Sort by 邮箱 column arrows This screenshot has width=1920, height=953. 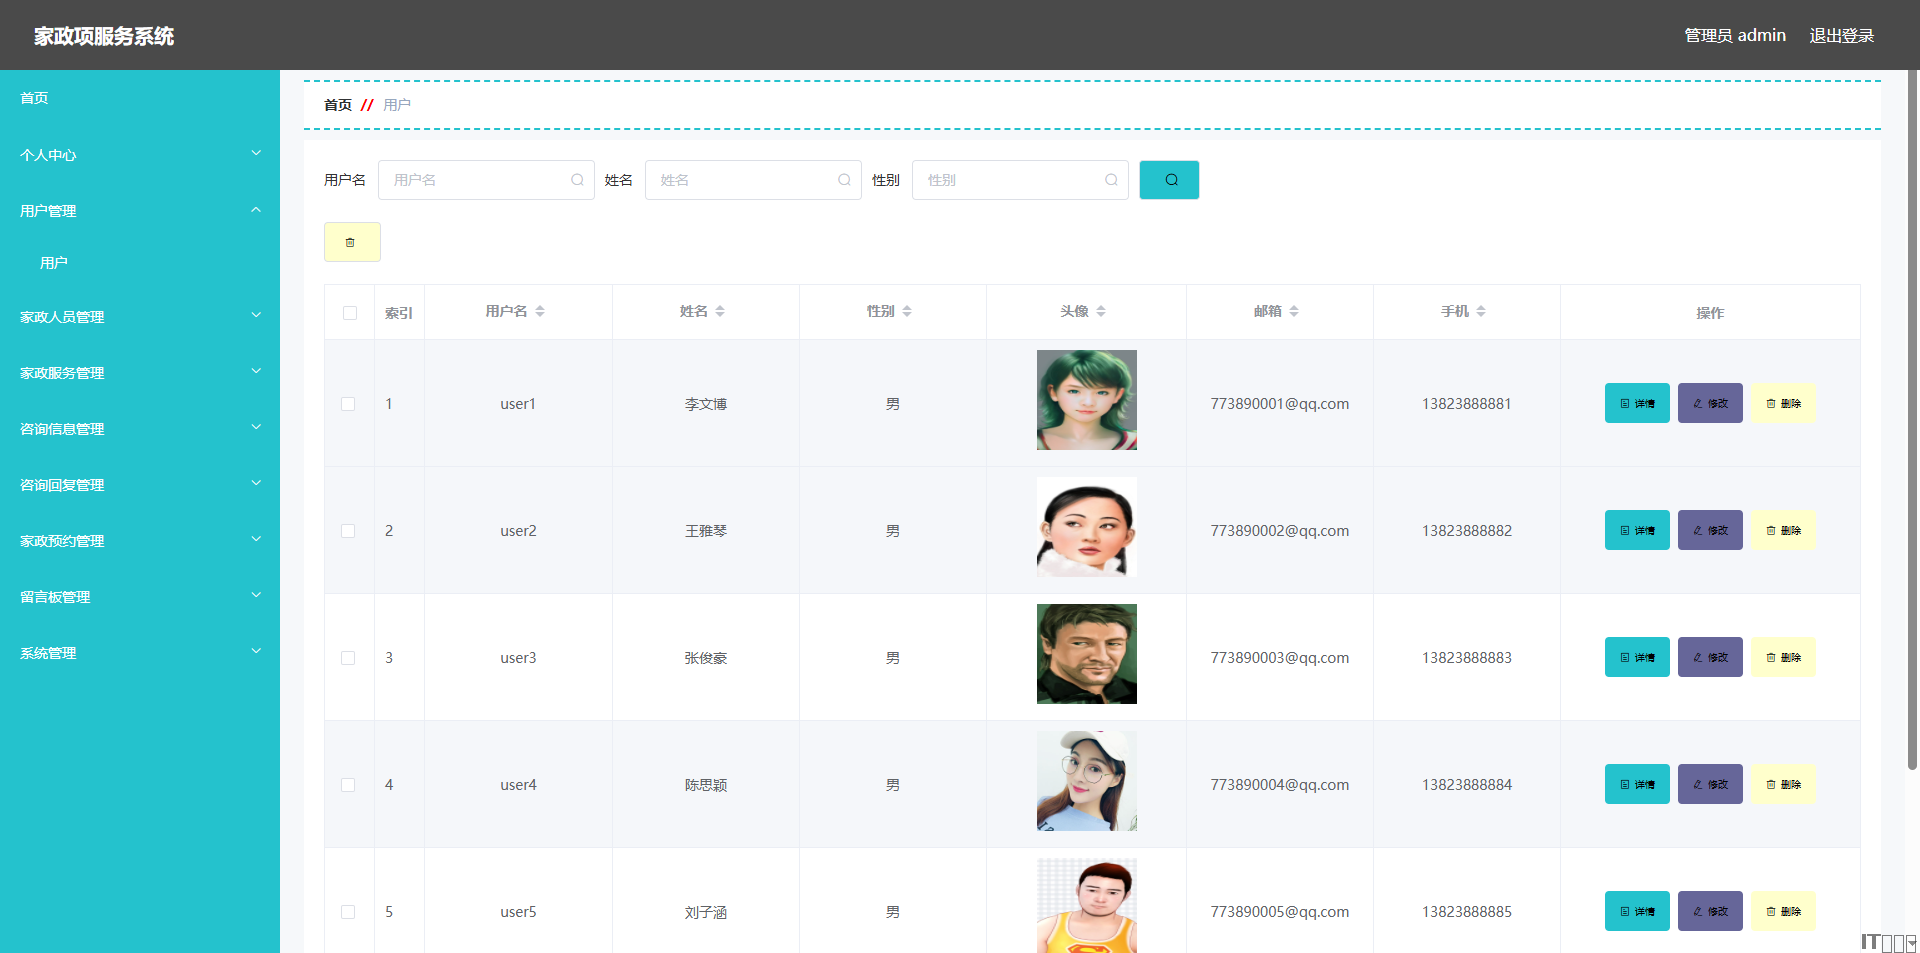tap(1294, 311)
